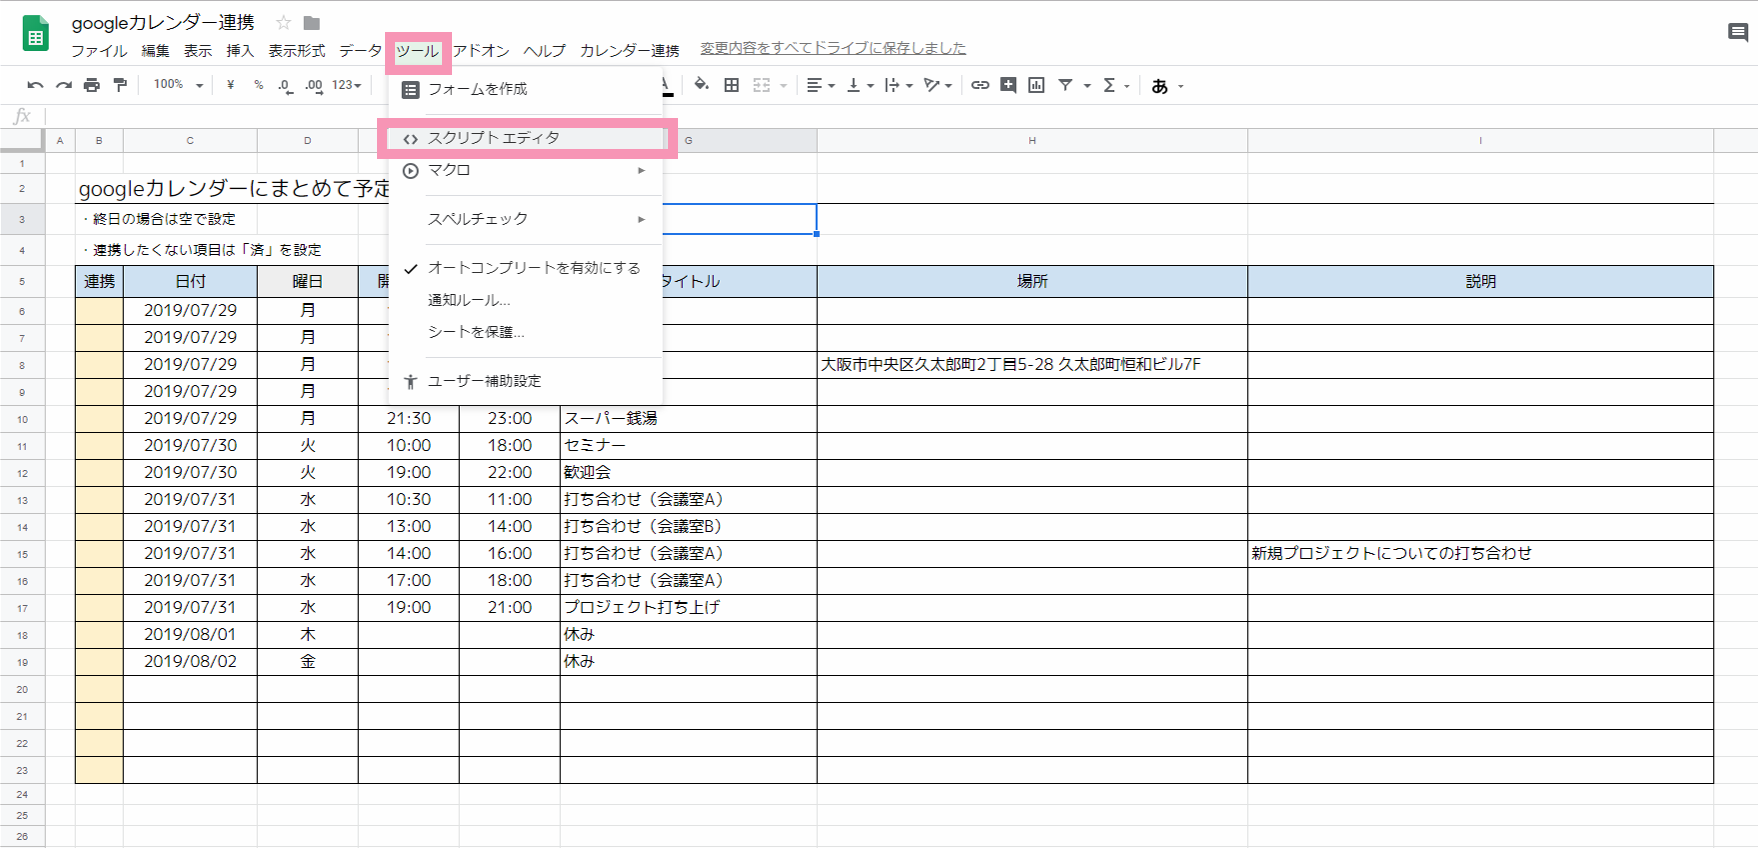Open the 123 number format dropdown

point(346,85)
